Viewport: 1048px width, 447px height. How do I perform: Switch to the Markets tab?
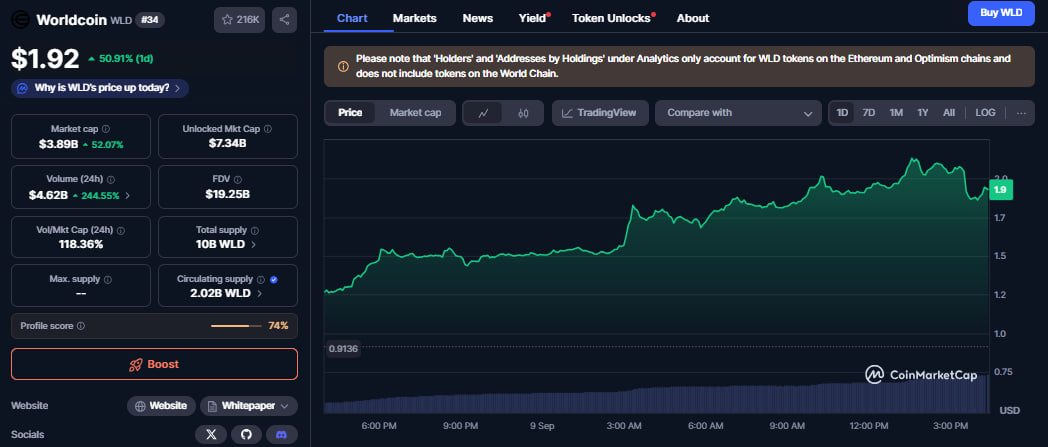click(414, 18)
